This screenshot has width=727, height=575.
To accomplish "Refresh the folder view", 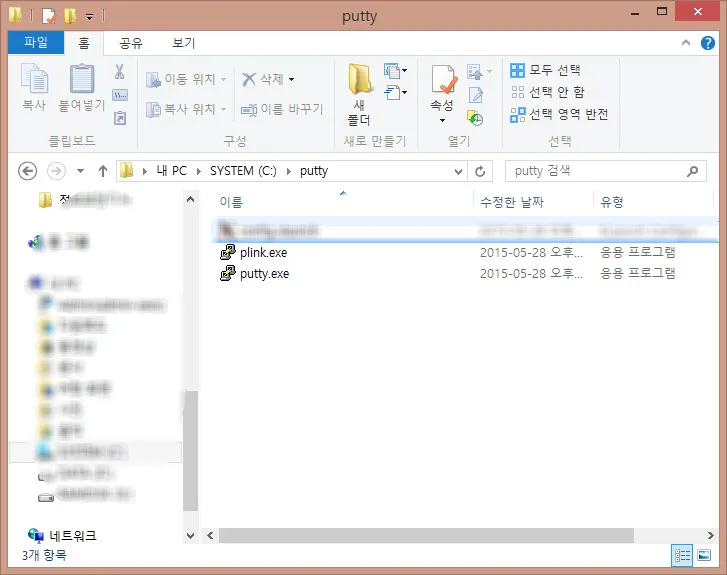I will pos(480,172).
